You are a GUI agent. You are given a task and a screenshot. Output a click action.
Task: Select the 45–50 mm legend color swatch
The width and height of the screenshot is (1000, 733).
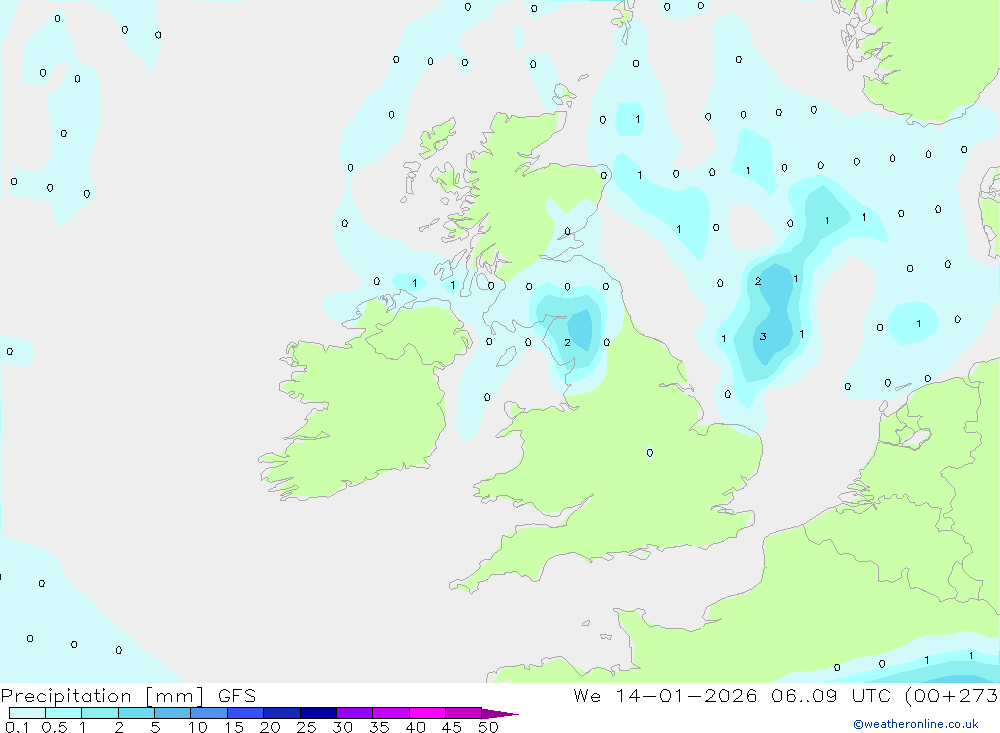(463, 713)
